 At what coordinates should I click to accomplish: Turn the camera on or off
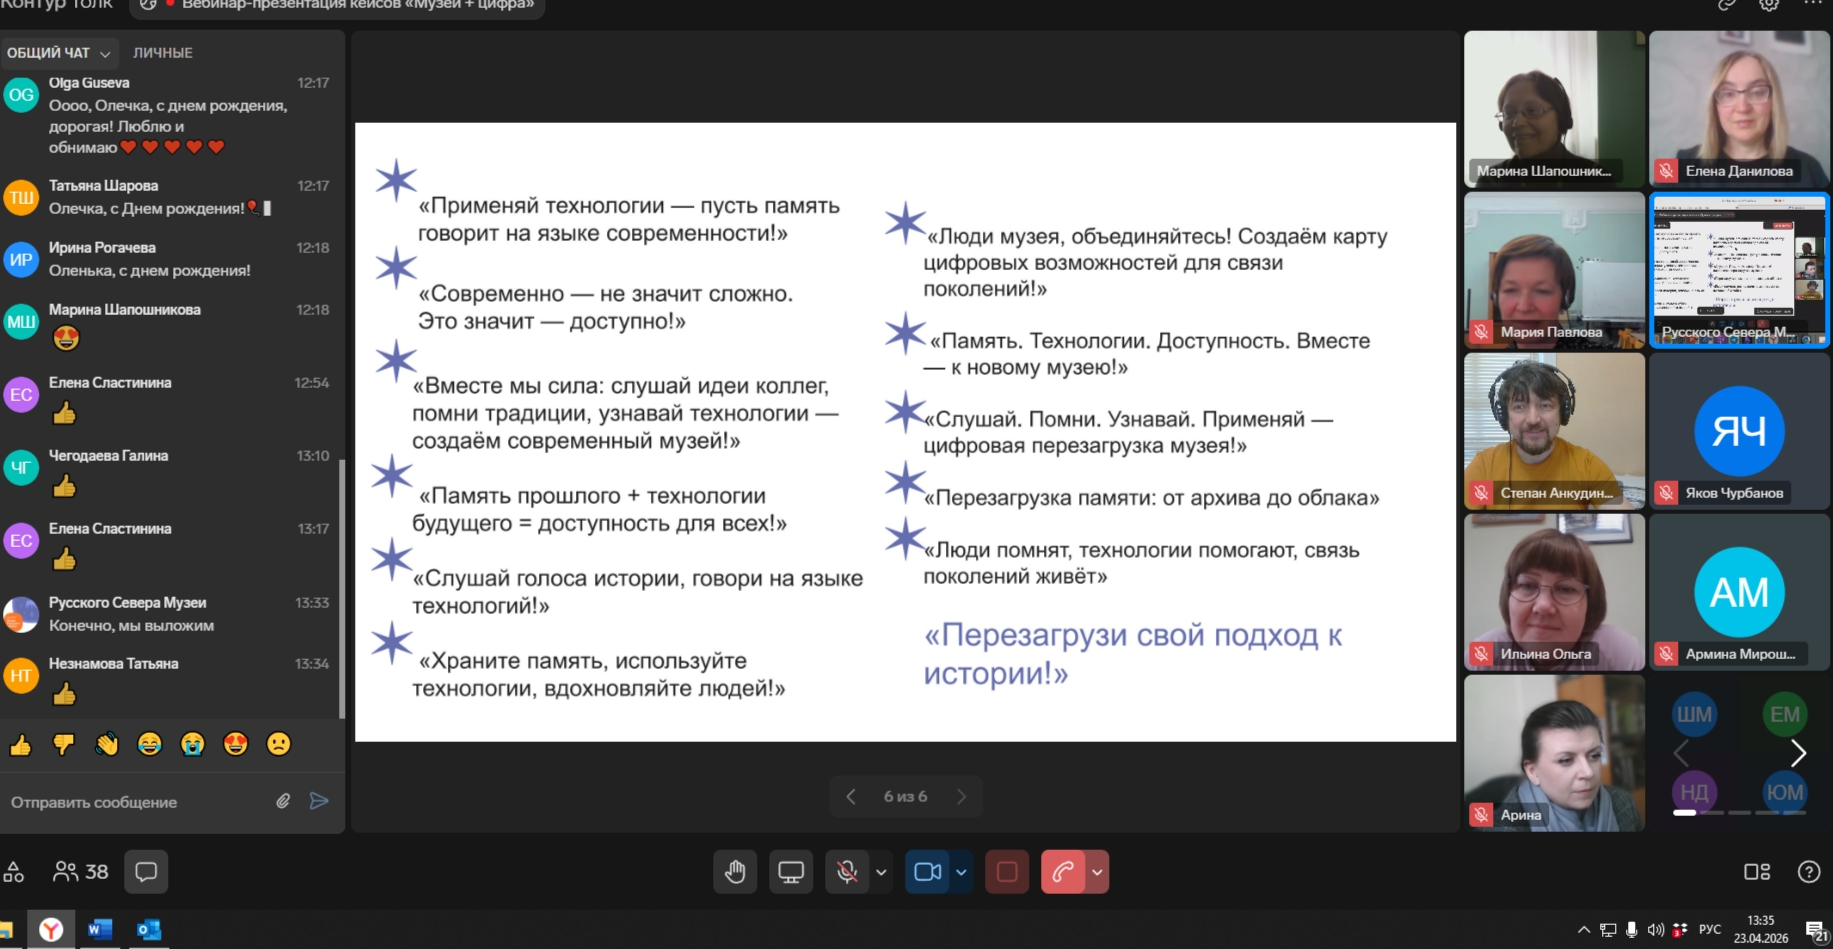[927, 872]
